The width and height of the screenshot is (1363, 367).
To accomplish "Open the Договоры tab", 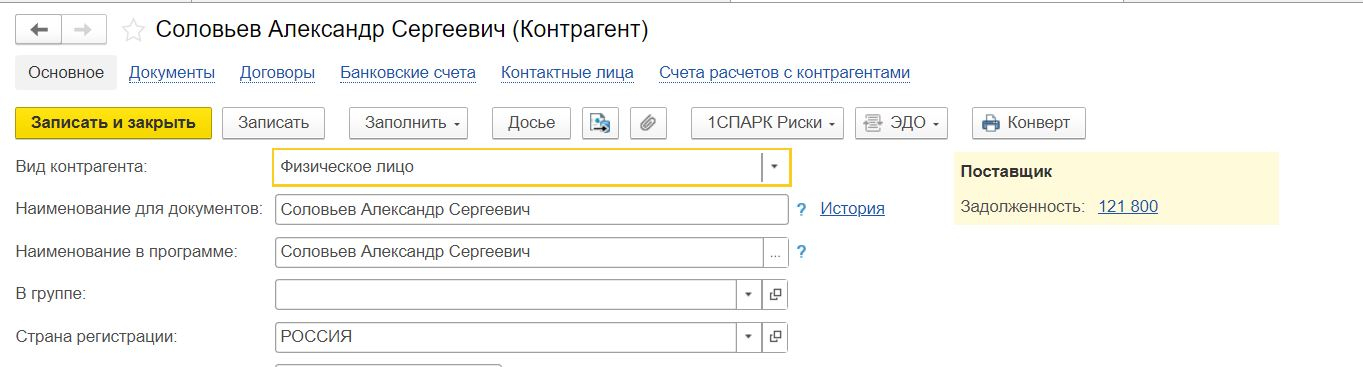I will (277, 72).
